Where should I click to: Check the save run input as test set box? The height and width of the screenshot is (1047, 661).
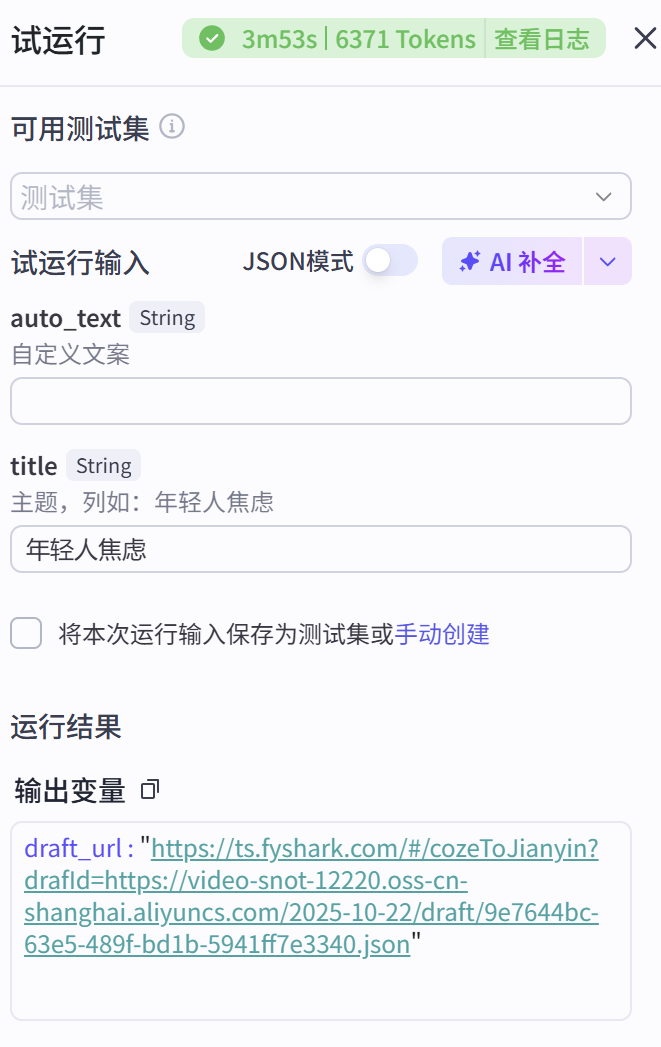(x=24, y=634)
